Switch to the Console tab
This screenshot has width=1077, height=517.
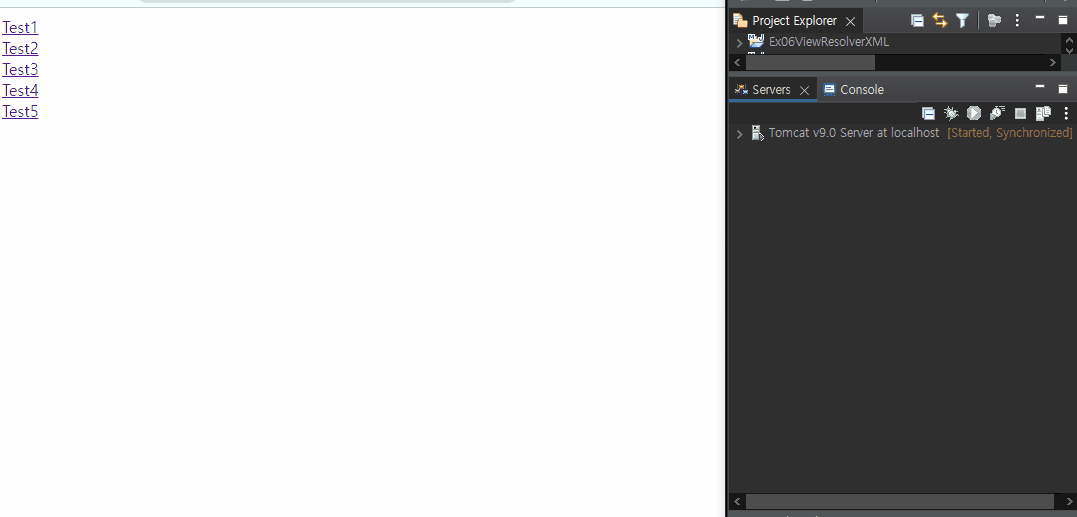(x=854, y=90)
